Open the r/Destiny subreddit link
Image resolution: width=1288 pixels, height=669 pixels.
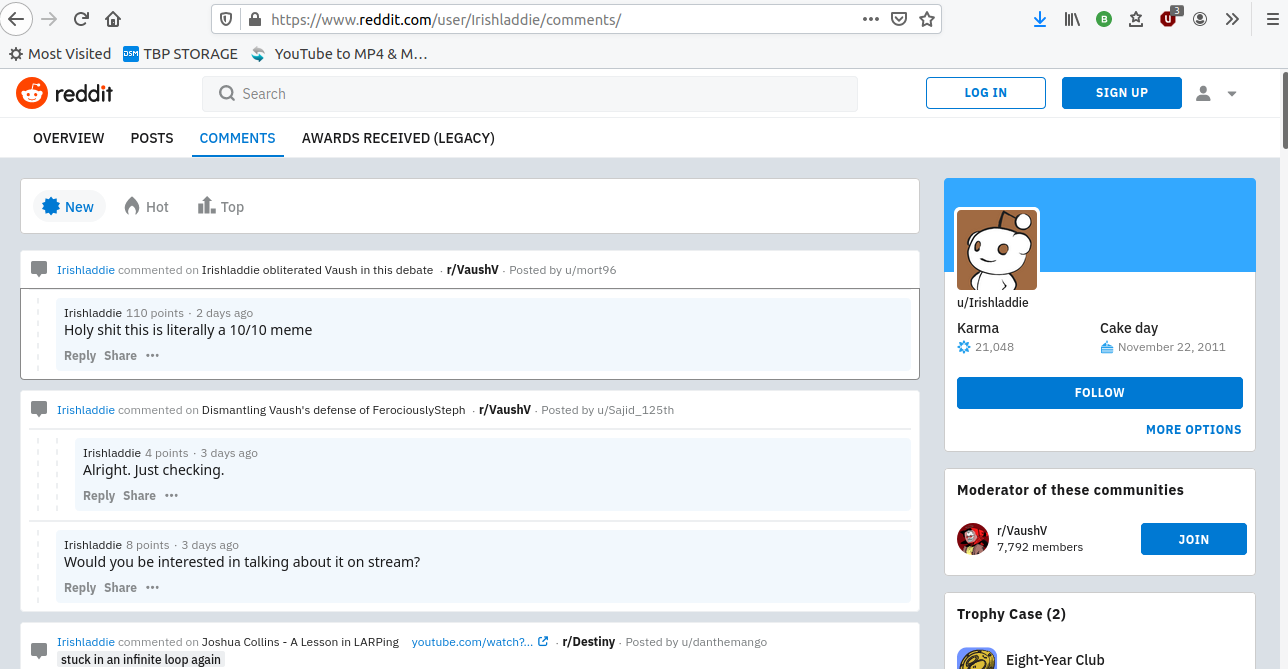(x=589, y=642)
